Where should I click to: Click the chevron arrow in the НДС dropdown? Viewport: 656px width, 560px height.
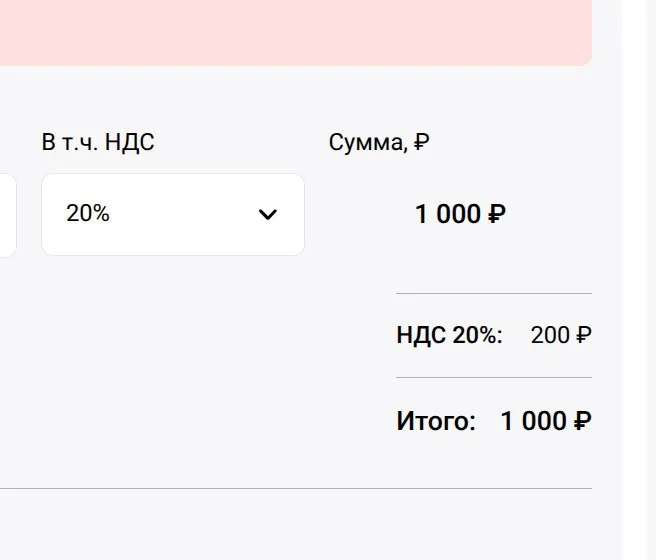coord(267,214)
